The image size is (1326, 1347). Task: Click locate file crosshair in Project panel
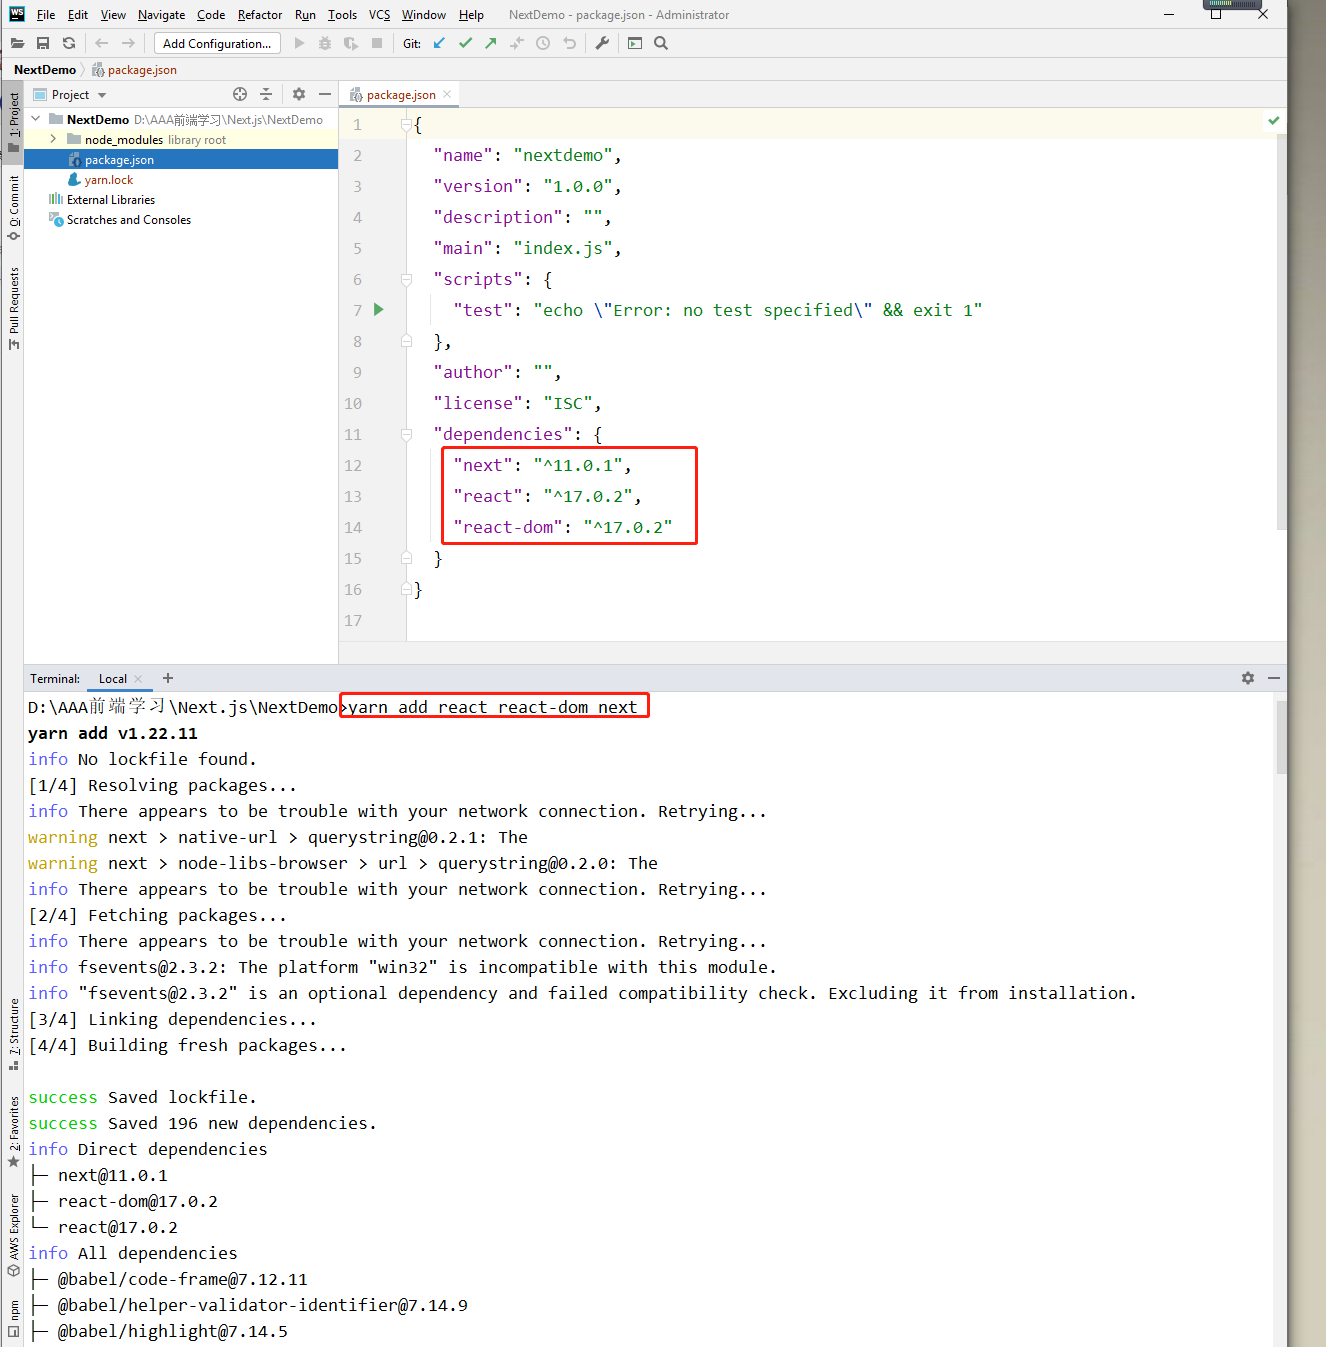point(240,94)
